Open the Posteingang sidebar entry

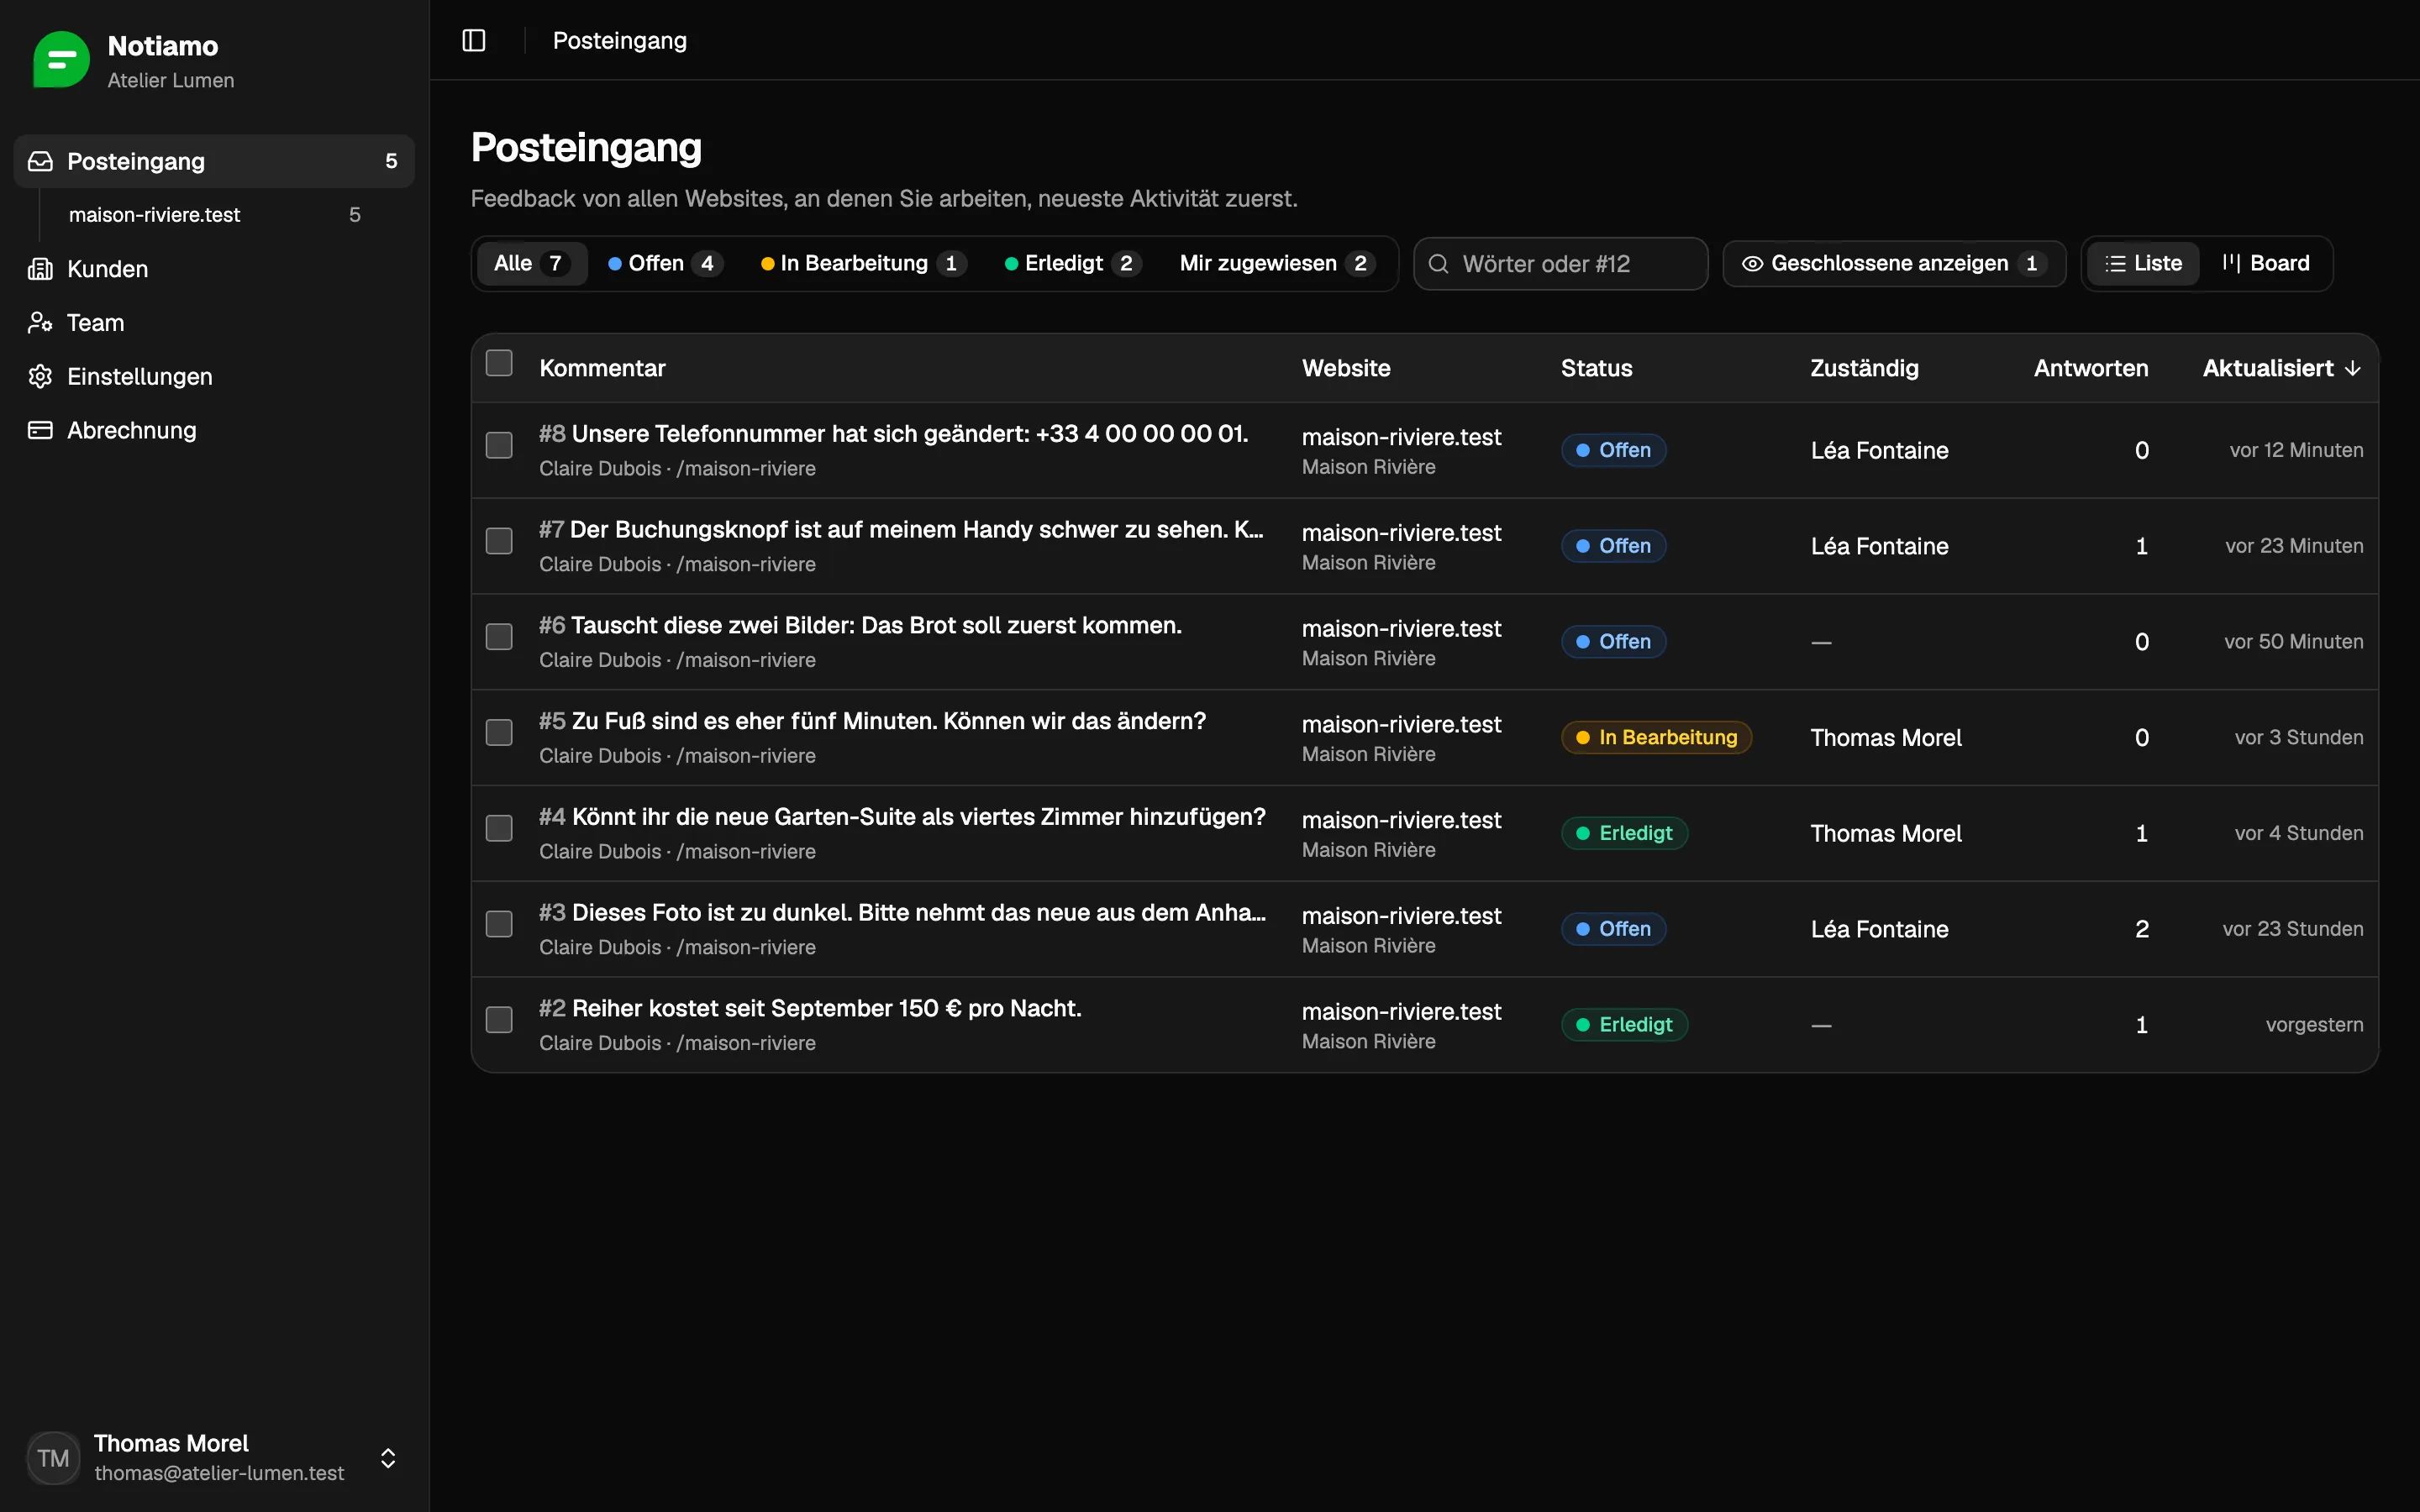coord(214,161)
